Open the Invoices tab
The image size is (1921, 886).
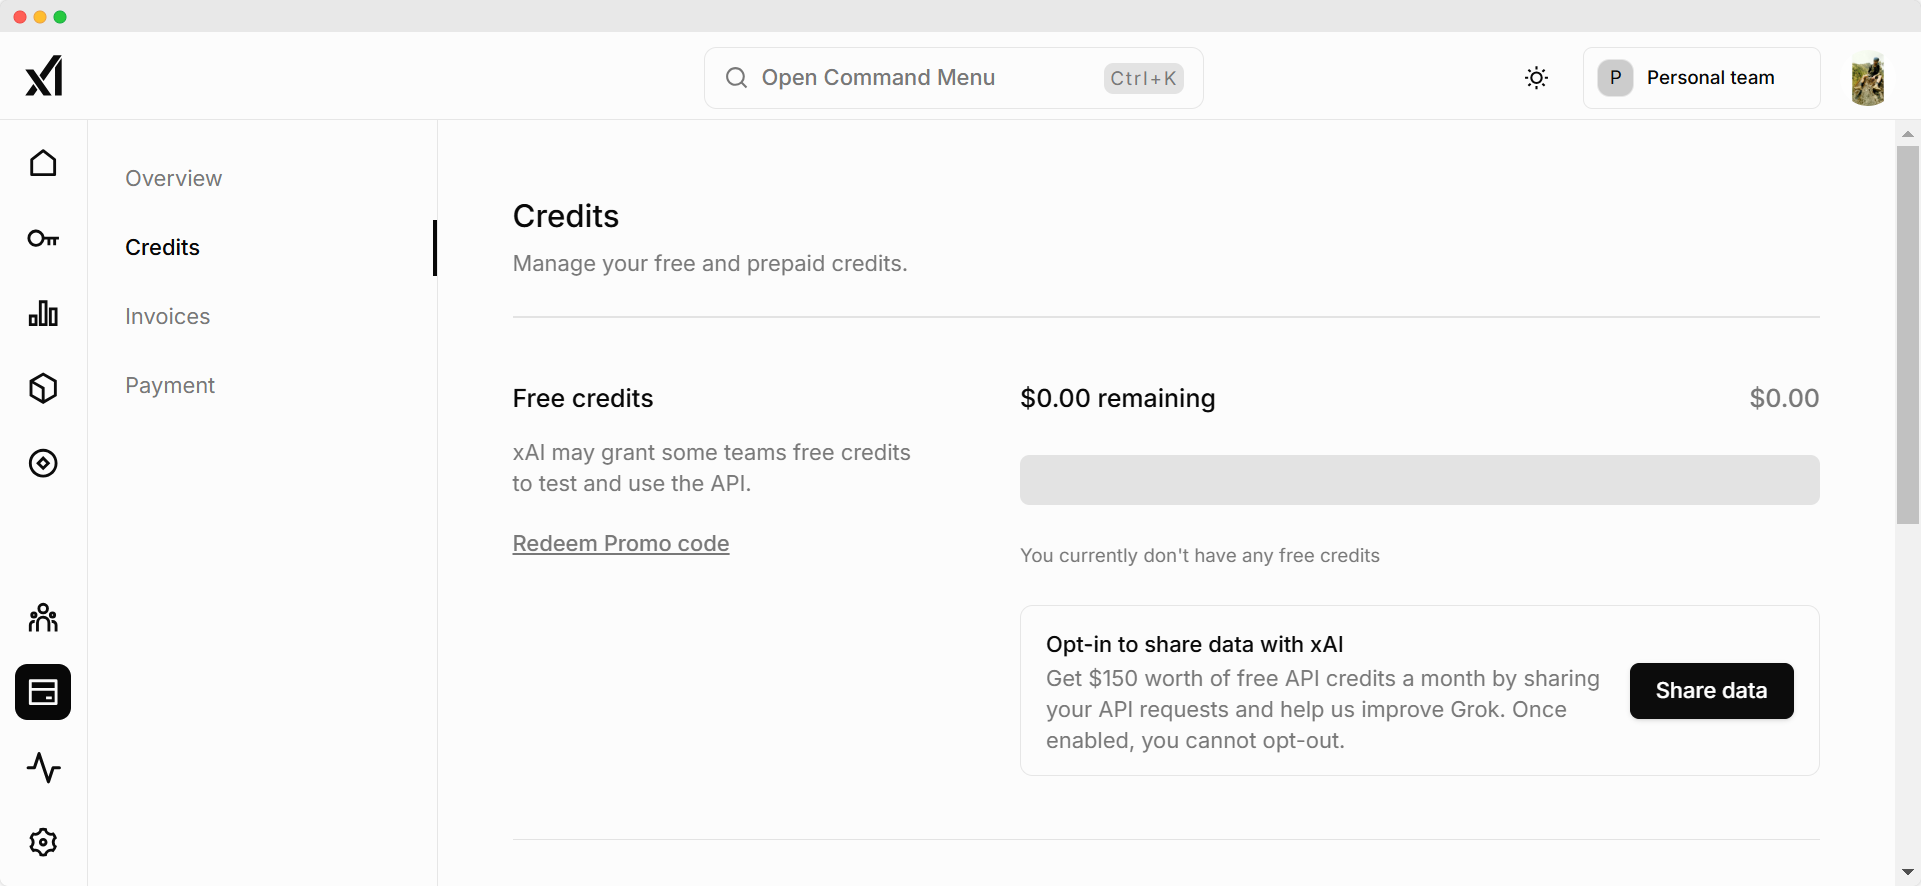[168, 316]
